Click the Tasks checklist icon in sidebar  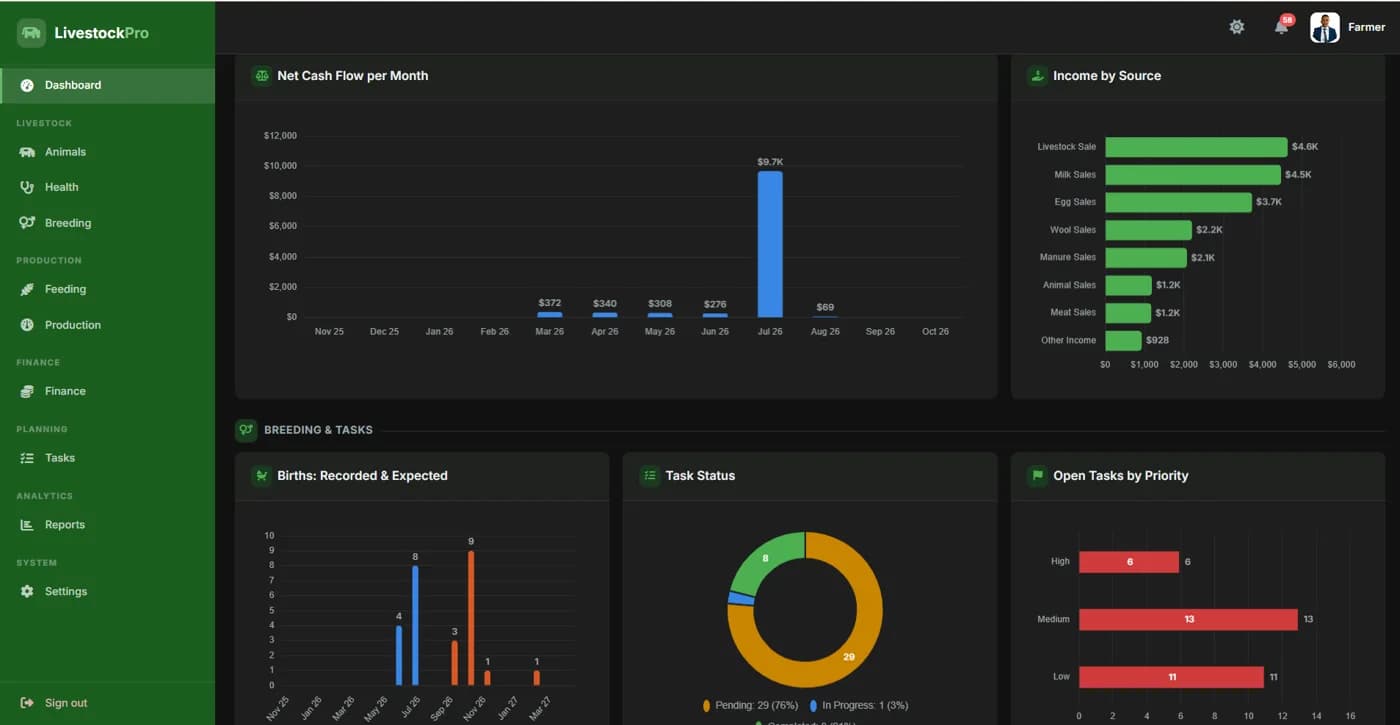coord(27,458)
